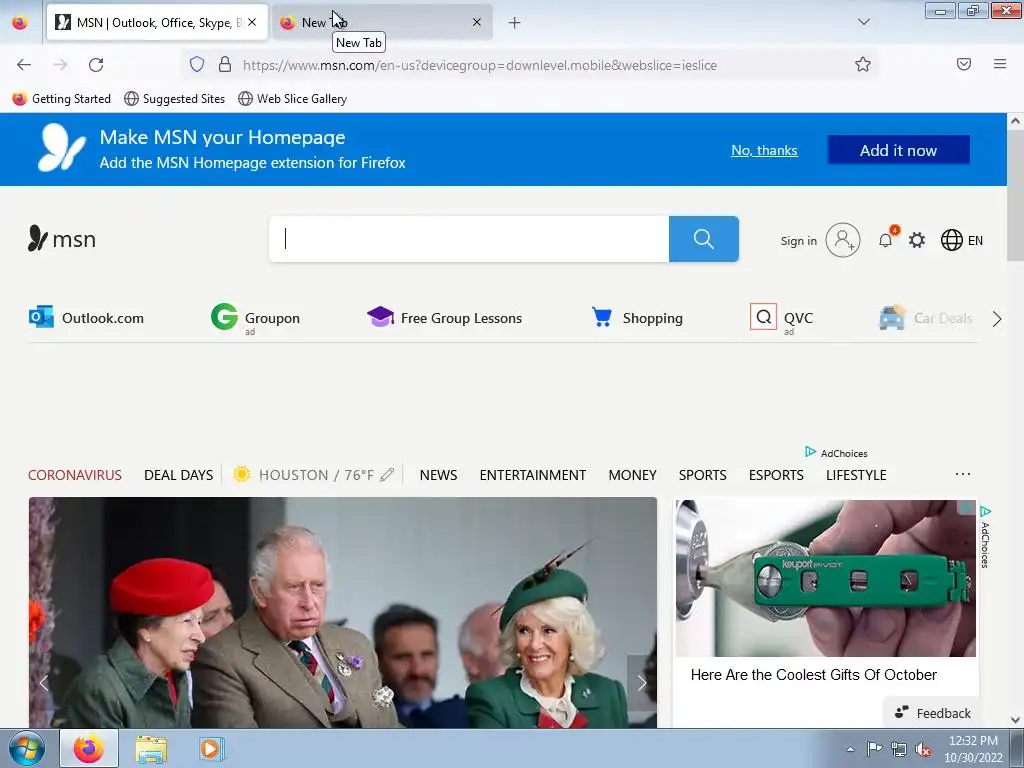Show hidden tray icons arrow
1024x768 pixels.
click(x=850, y=750)
